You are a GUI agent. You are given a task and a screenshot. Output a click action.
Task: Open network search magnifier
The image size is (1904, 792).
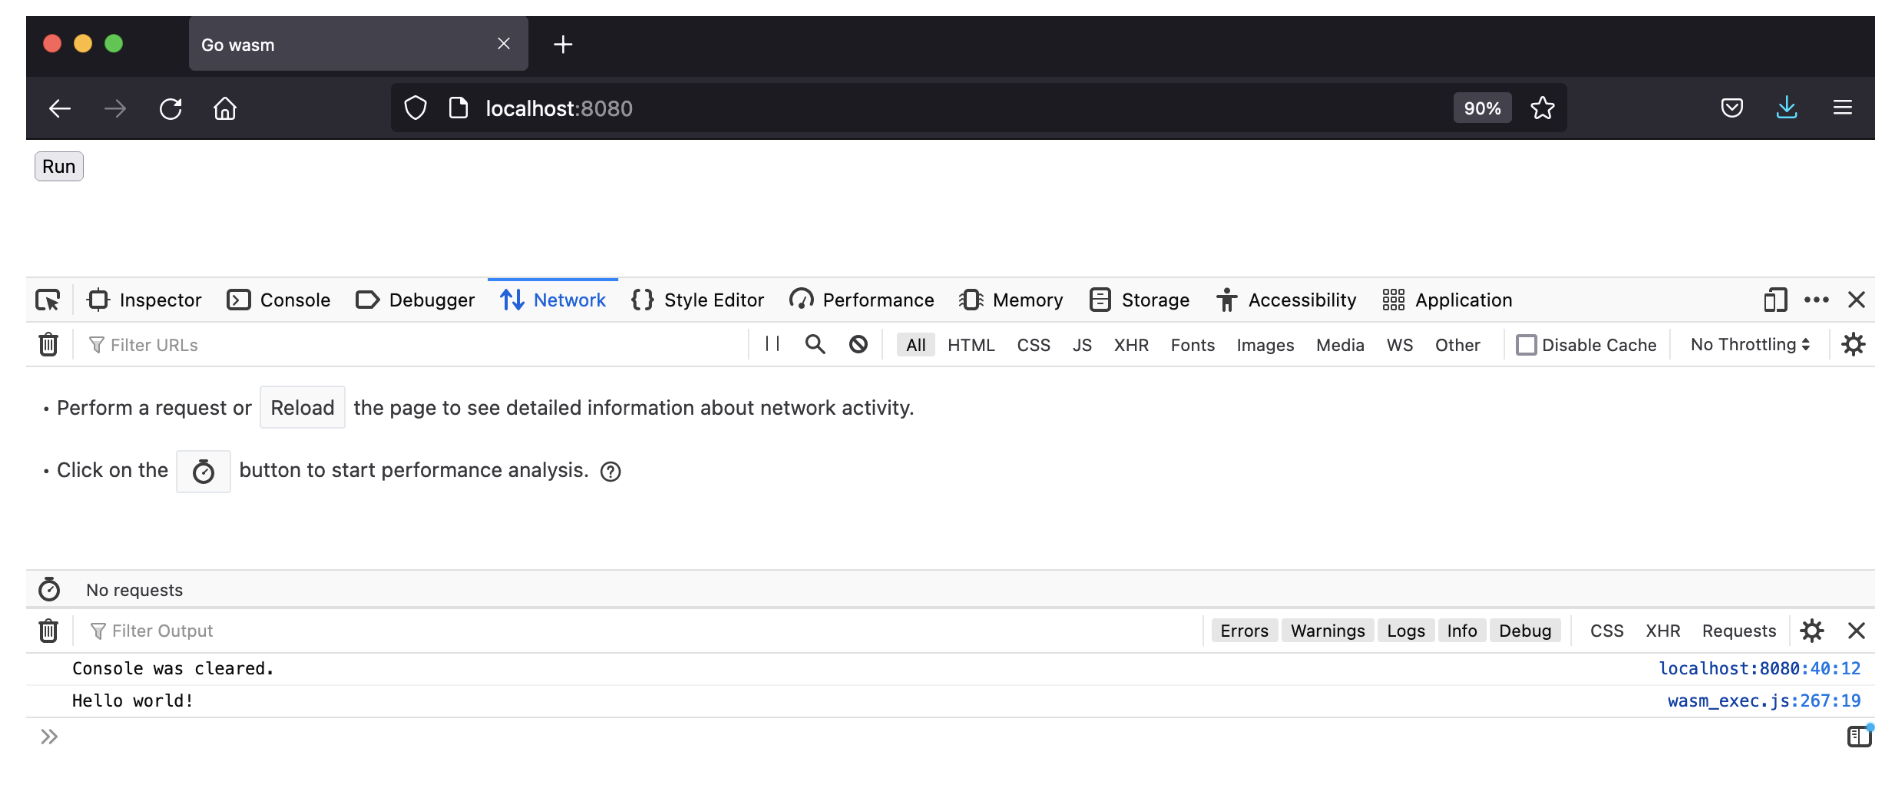pos(815,344)
